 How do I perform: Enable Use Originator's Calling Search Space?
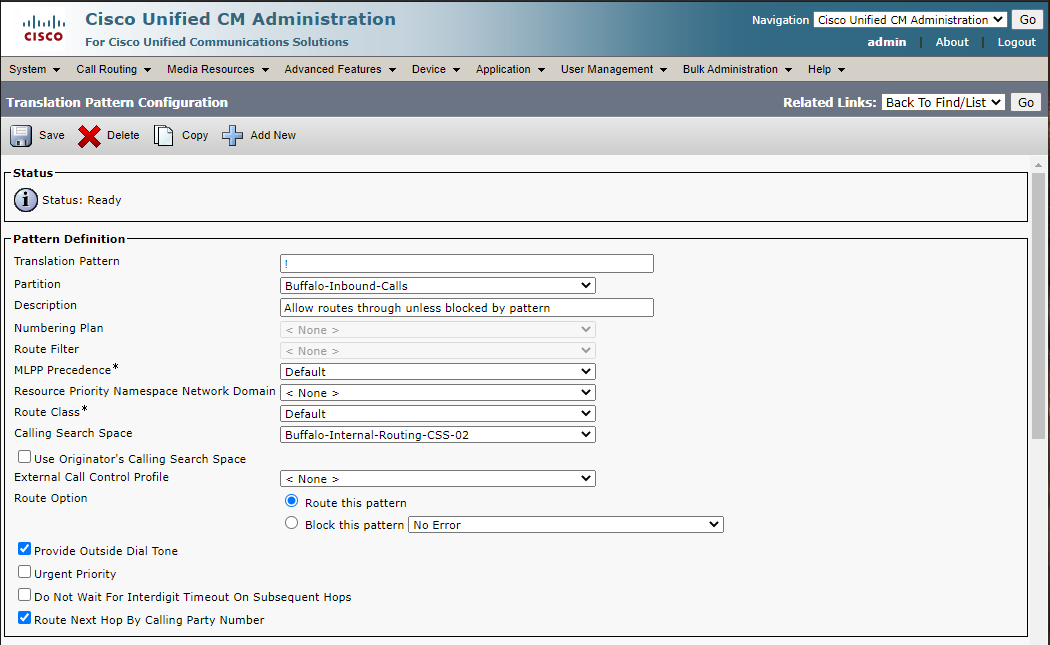pos(25,457)
